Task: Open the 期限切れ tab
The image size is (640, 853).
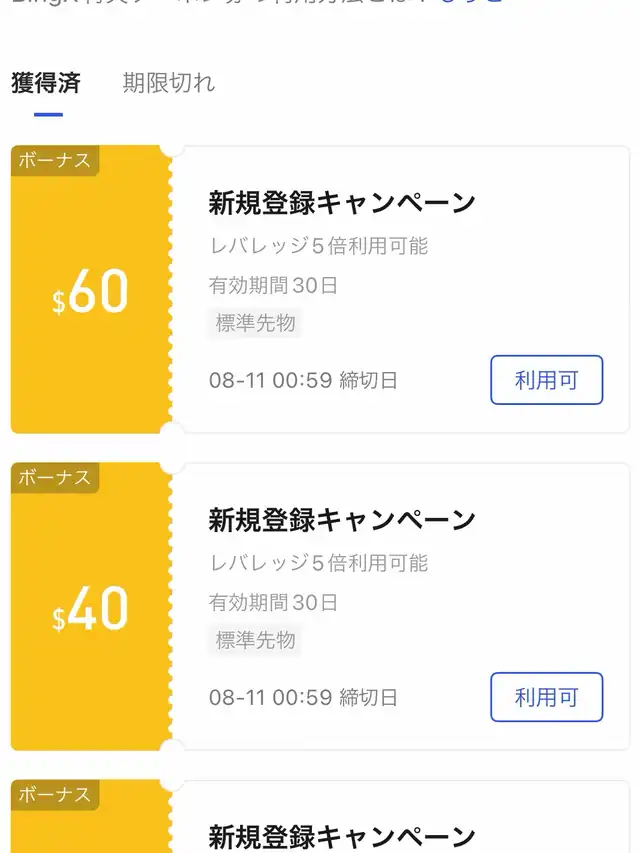Action: [x=169, y=83]
